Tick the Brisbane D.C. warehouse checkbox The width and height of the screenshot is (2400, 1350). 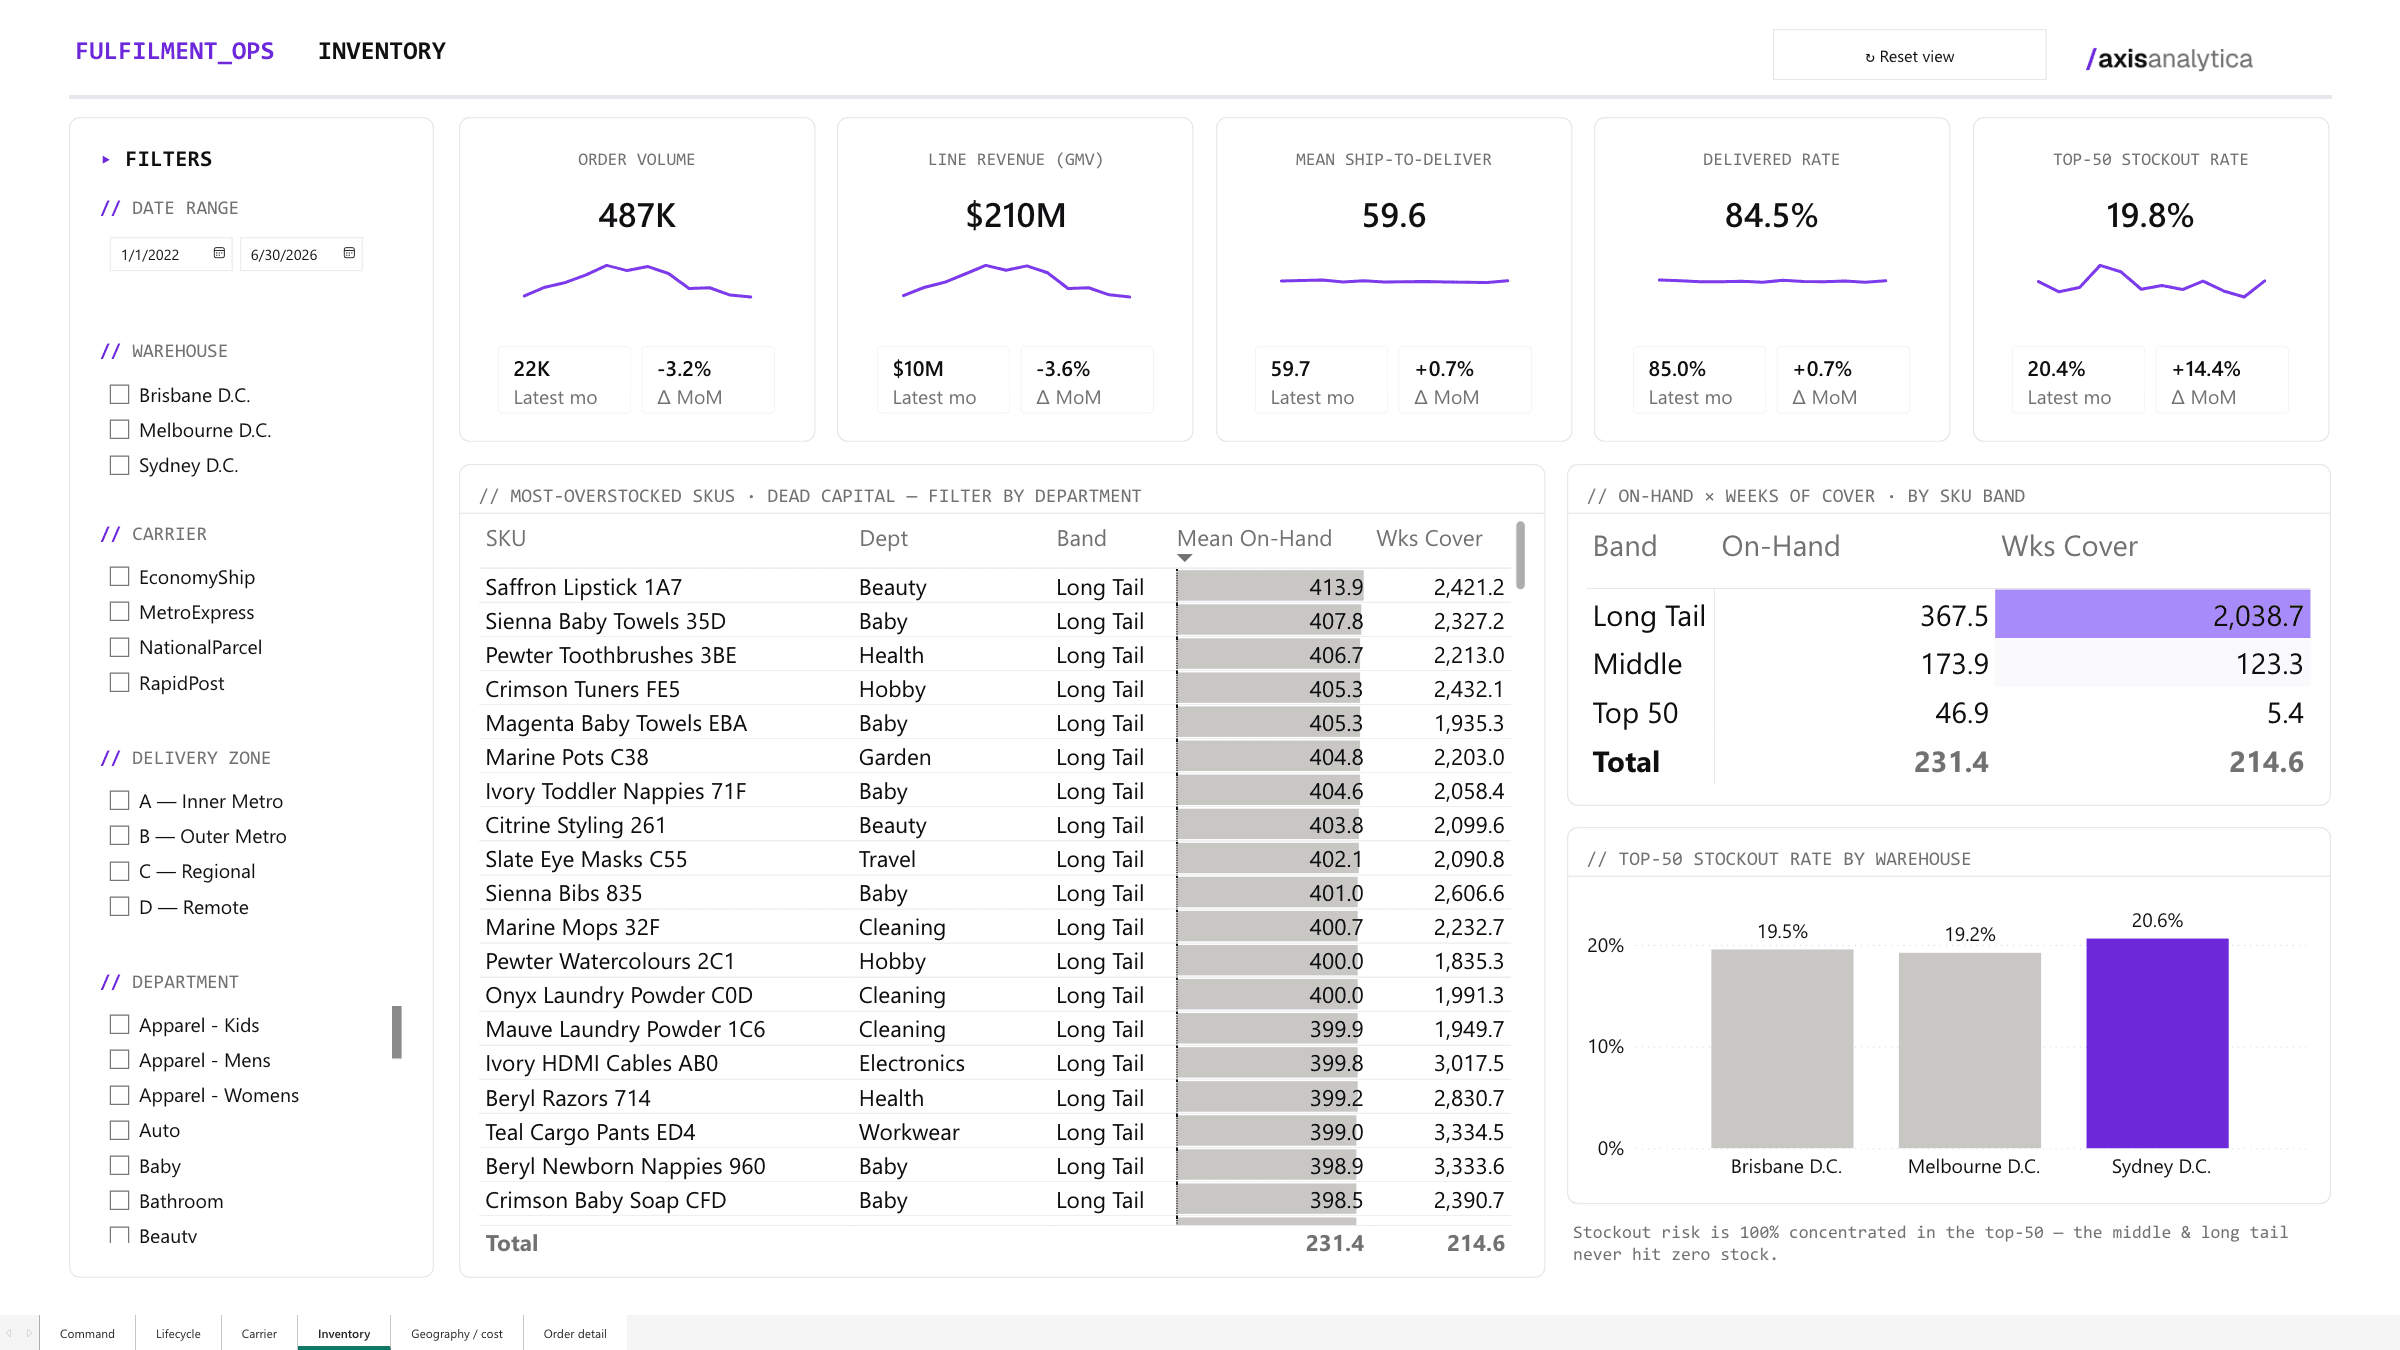[119, 395]
